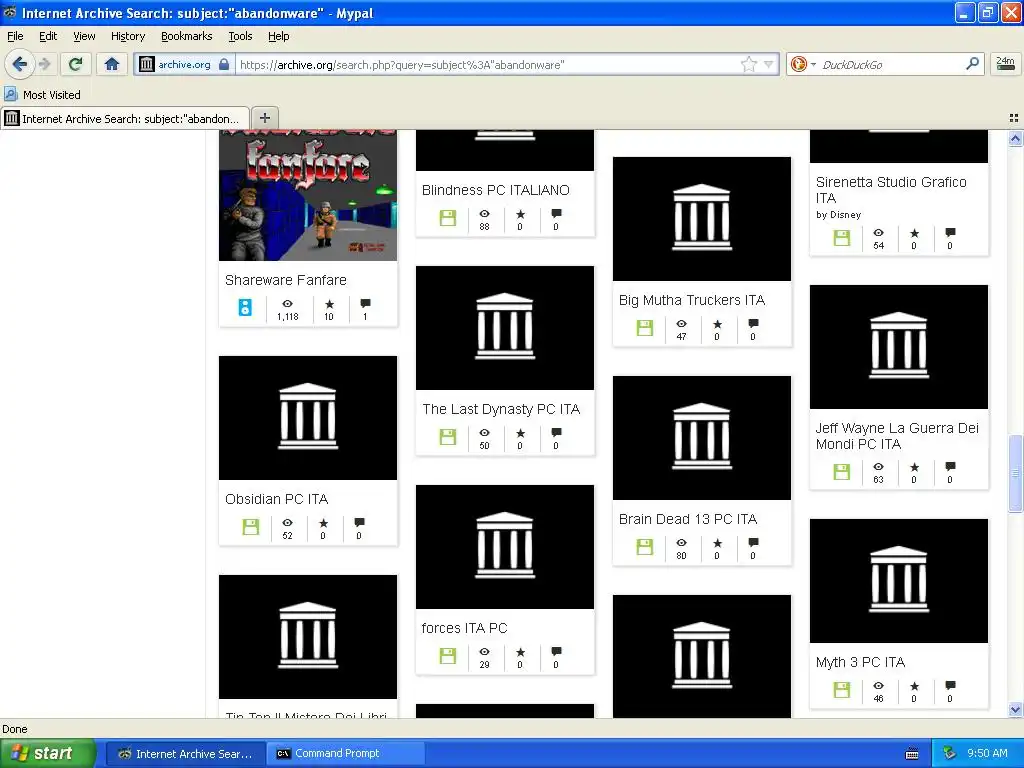1024x768 pixels.
Task: Click the floppy icon under Sirenetta Studio Grafico
Action: coord(842,238)
